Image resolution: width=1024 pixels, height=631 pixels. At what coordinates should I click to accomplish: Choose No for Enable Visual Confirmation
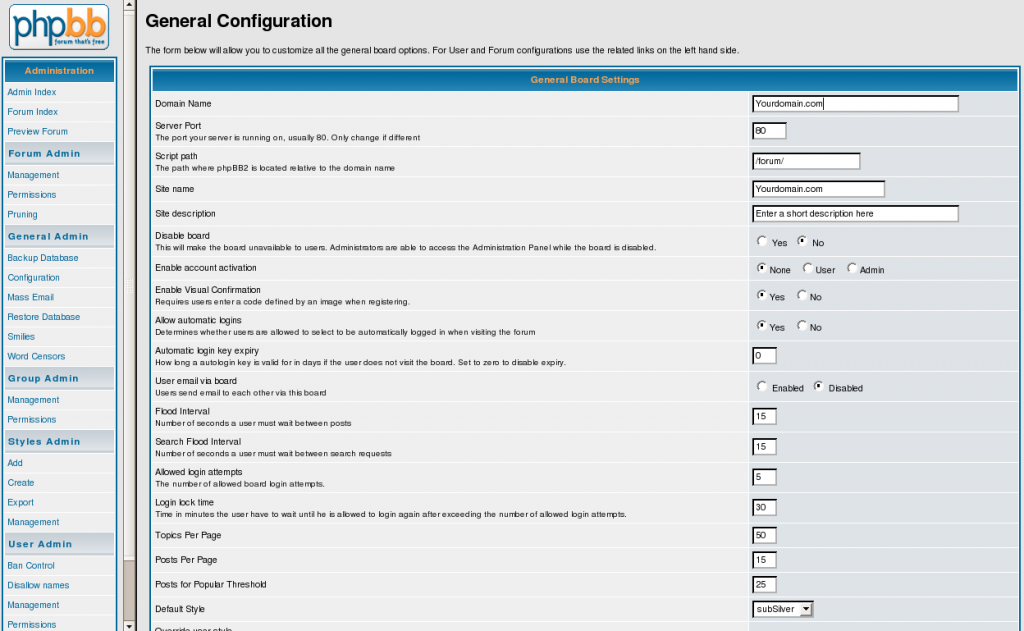tap(803, 296)
